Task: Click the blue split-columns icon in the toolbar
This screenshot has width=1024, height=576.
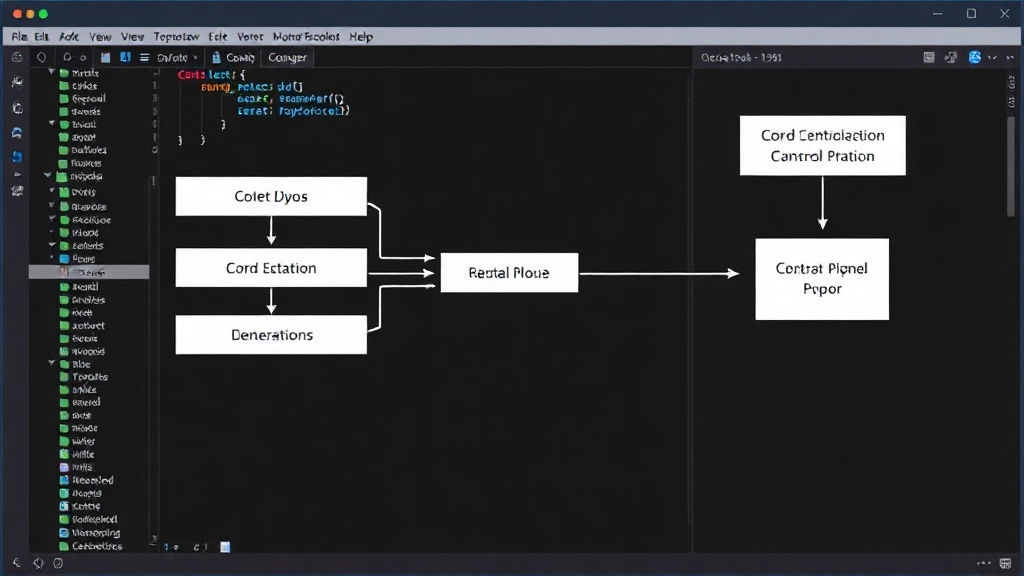Action: tap(125, 57)
